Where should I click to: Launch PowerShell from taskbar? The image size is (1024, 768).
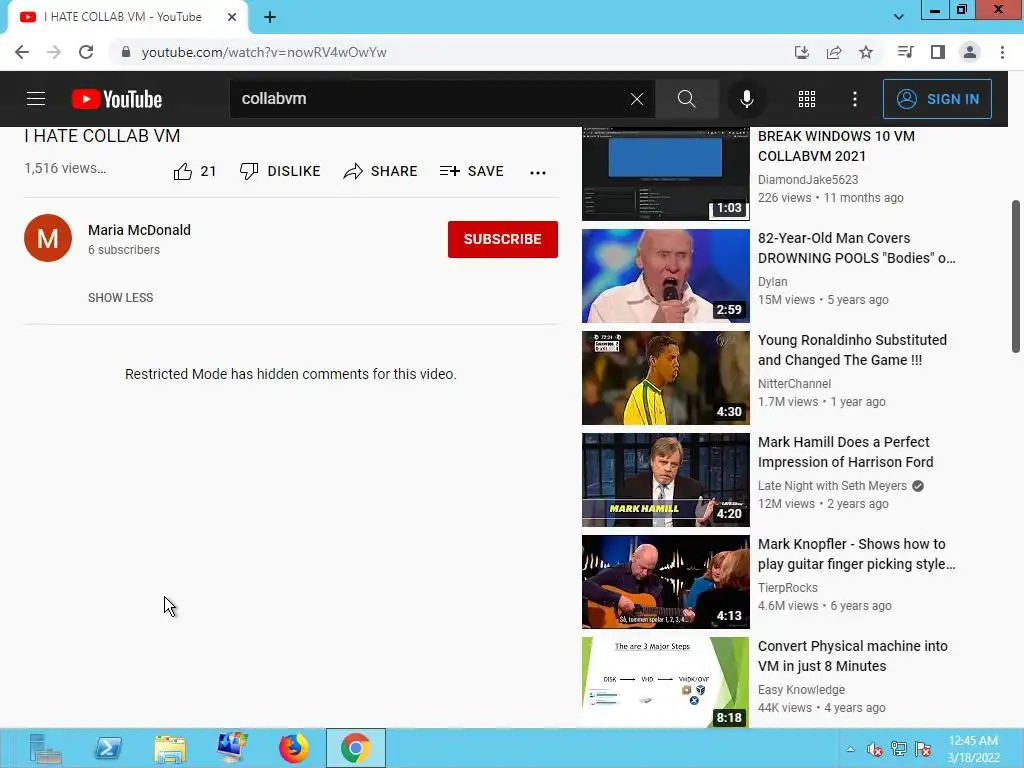click(x=108, y=748)
